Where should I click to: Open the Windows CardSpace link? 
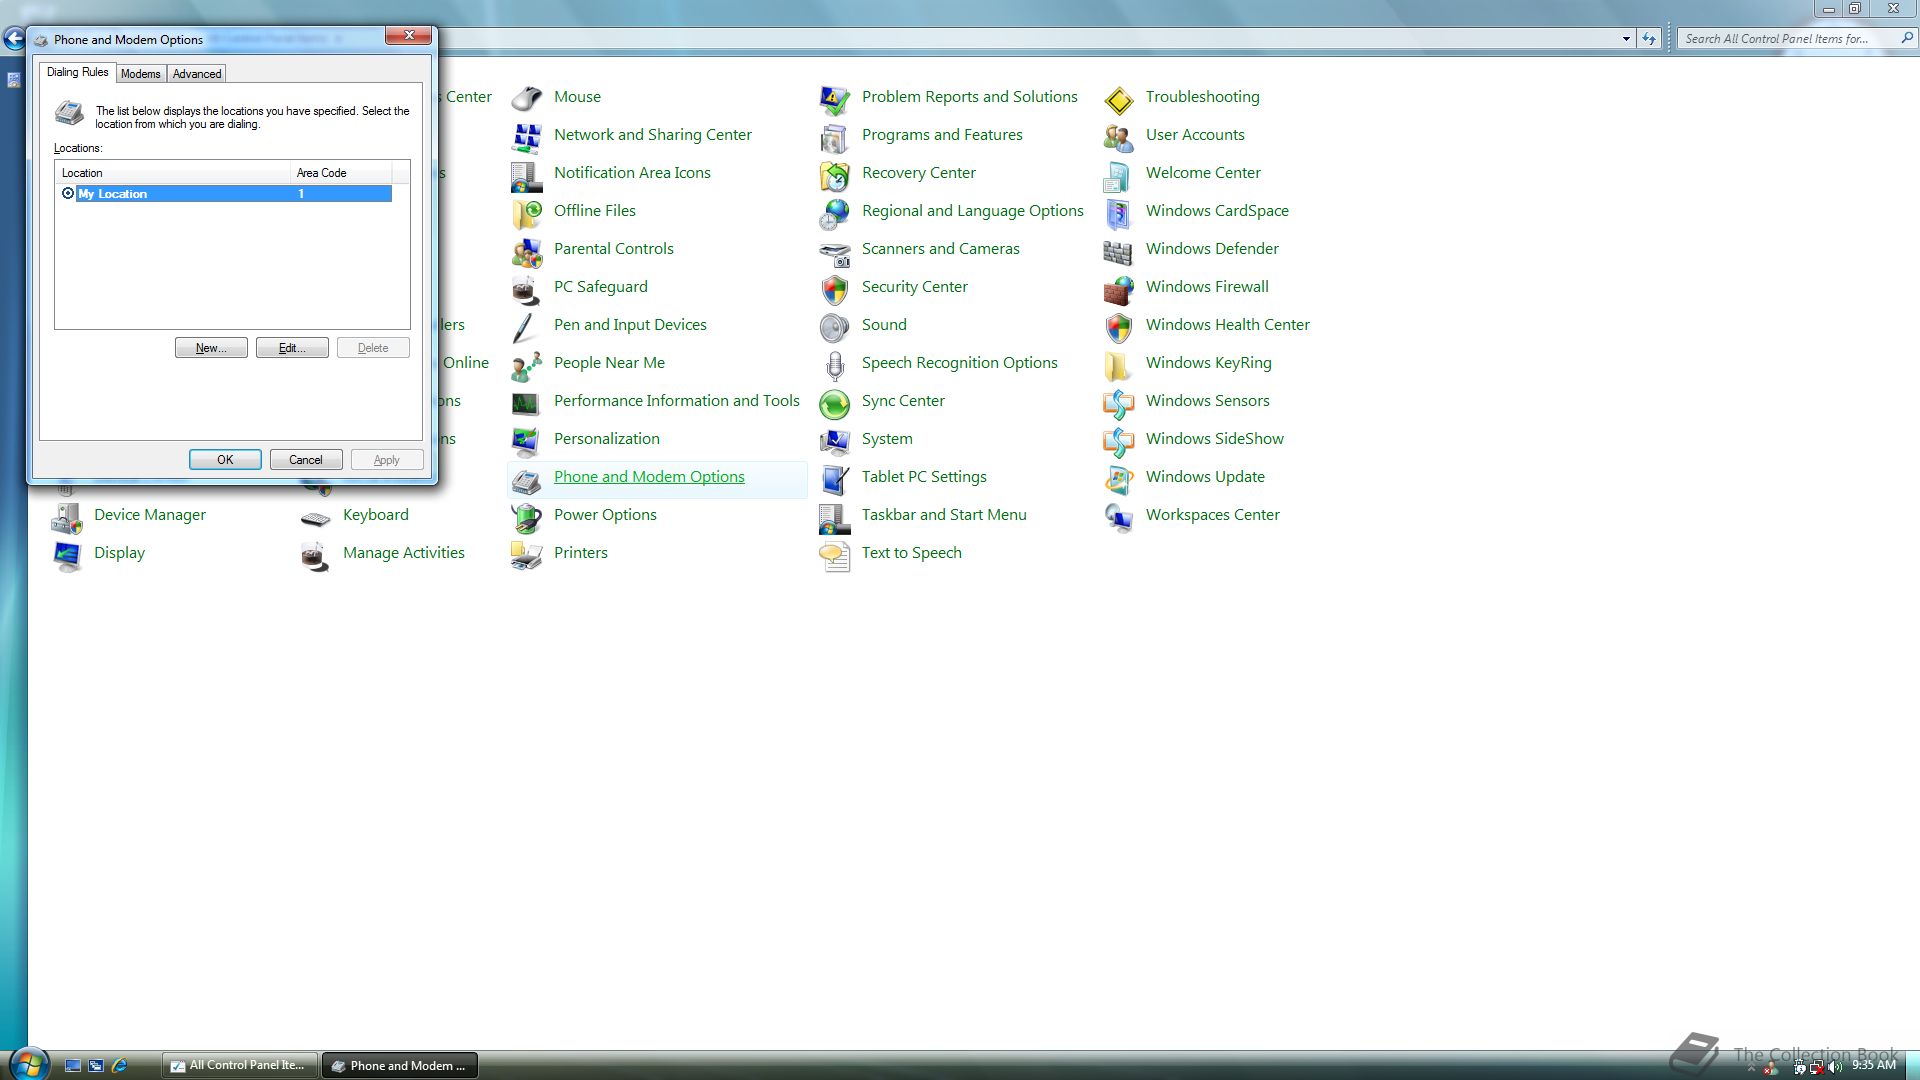tap(1217, 211)
